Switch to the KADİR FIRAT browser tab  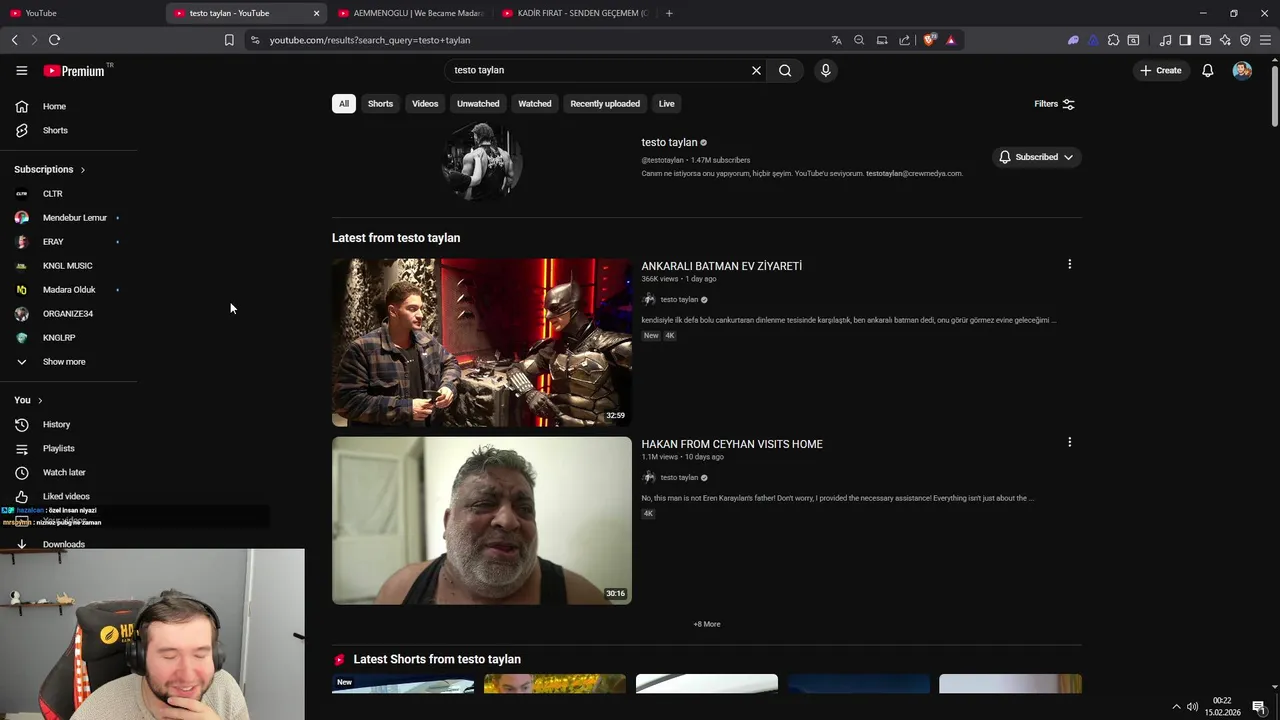[574, 13]
